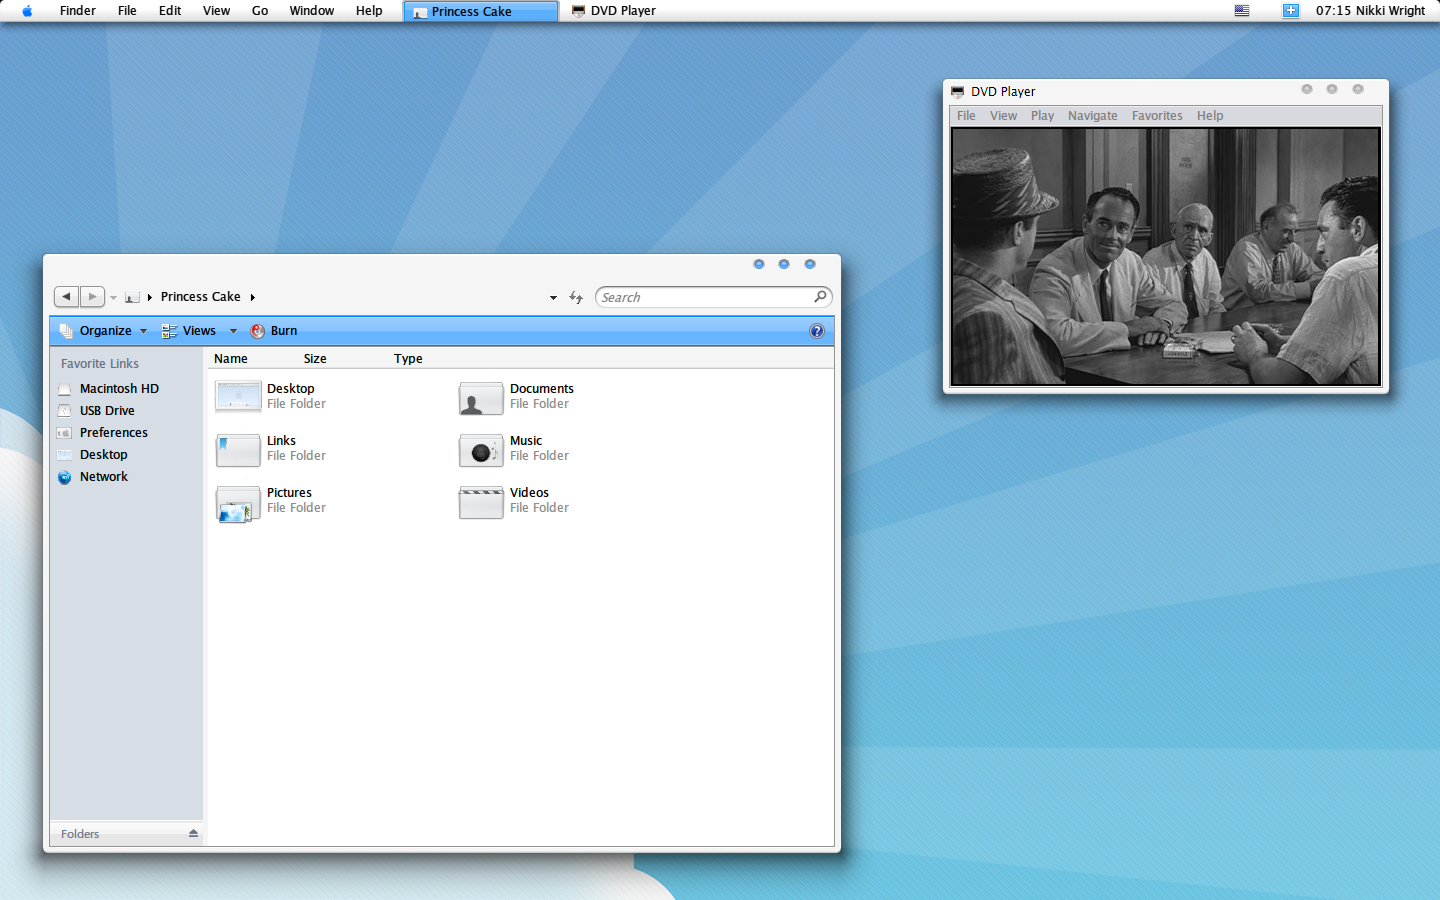Open recent pages dropdown beside forward arrow
This screenshot has width=1440, height=900.
pyautogui.click(x=113, y=298)
